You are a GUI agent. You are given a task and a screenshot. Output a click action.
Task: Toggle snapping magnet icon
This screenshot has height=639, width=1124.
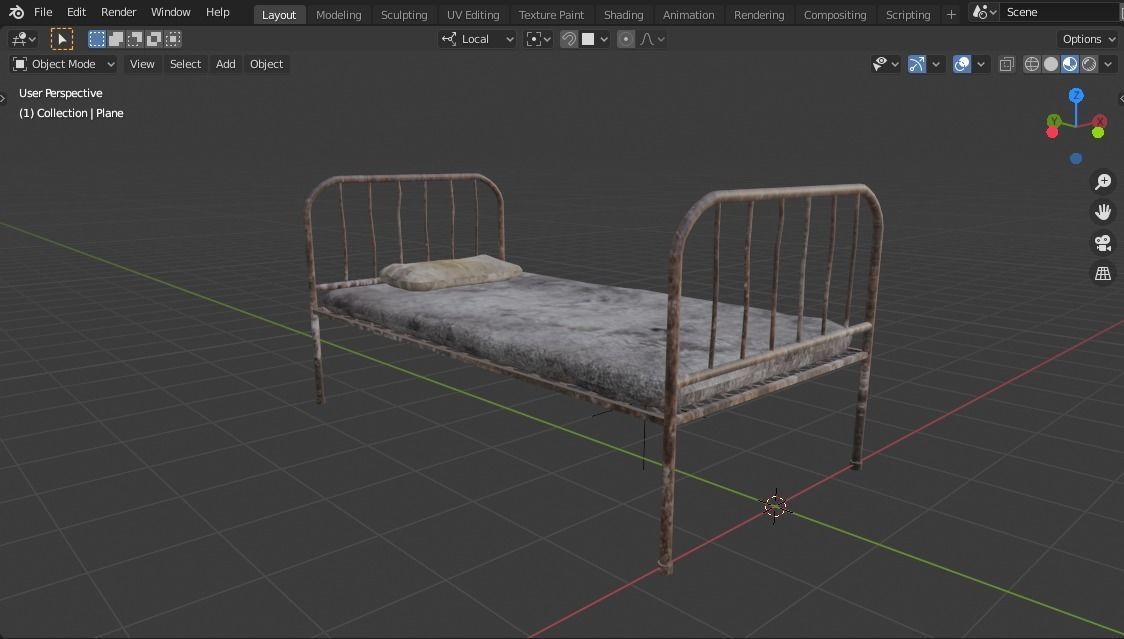568,39
